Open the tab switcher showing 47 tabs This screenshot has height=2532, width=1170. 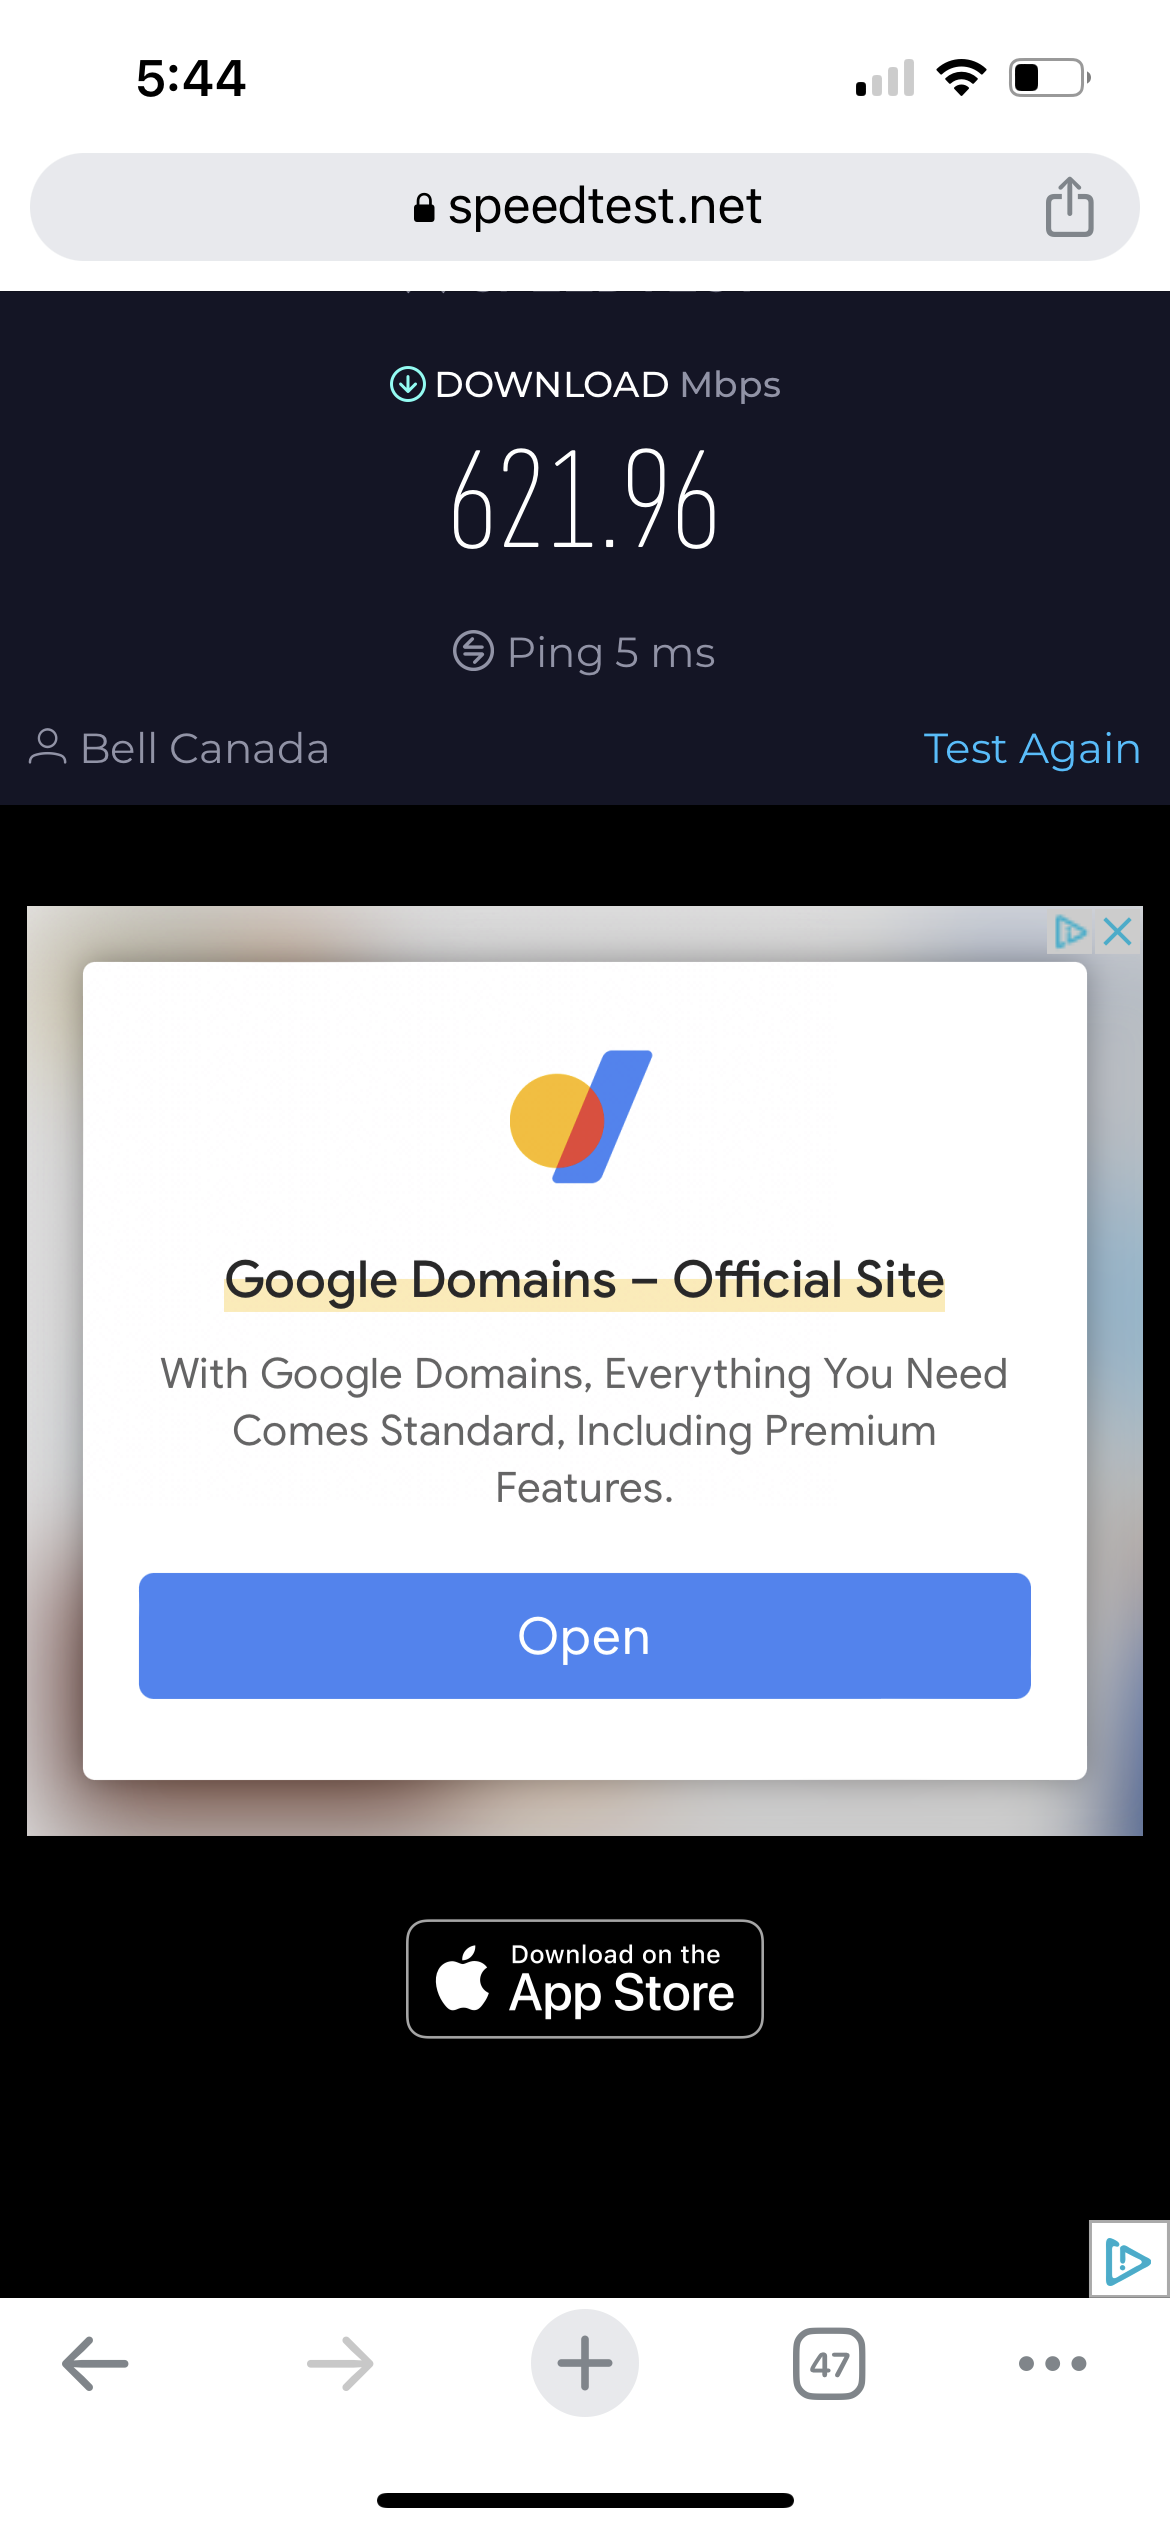click(x=829, y=2364)
